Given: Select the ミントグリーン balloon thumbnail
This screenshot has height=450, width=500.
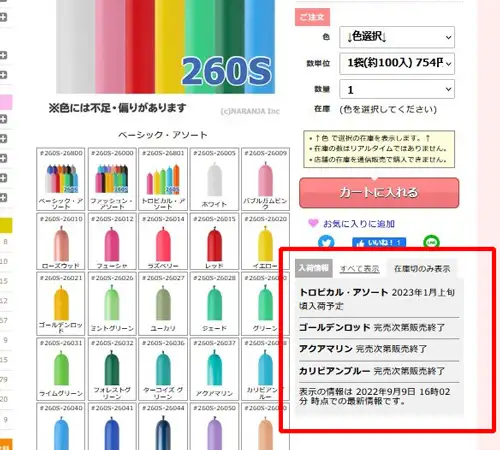Looking at the screenshot, I should tap(112, 304).
